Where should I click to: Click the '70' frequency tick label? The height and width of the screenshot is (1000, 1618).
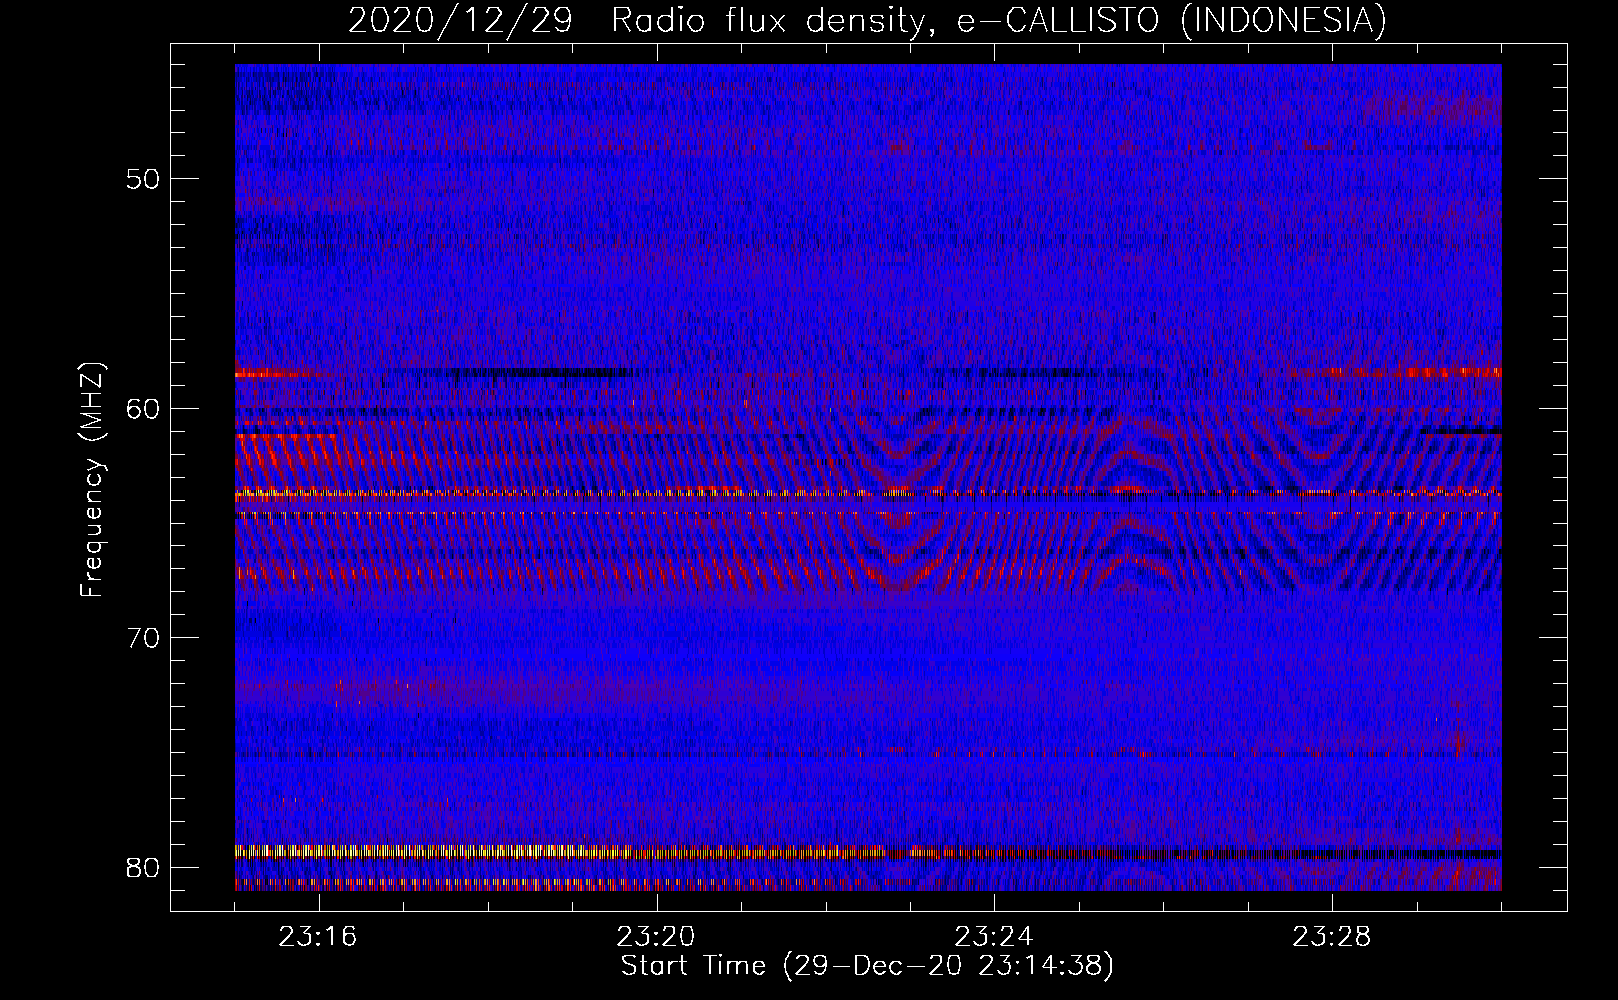coord(143,637)
